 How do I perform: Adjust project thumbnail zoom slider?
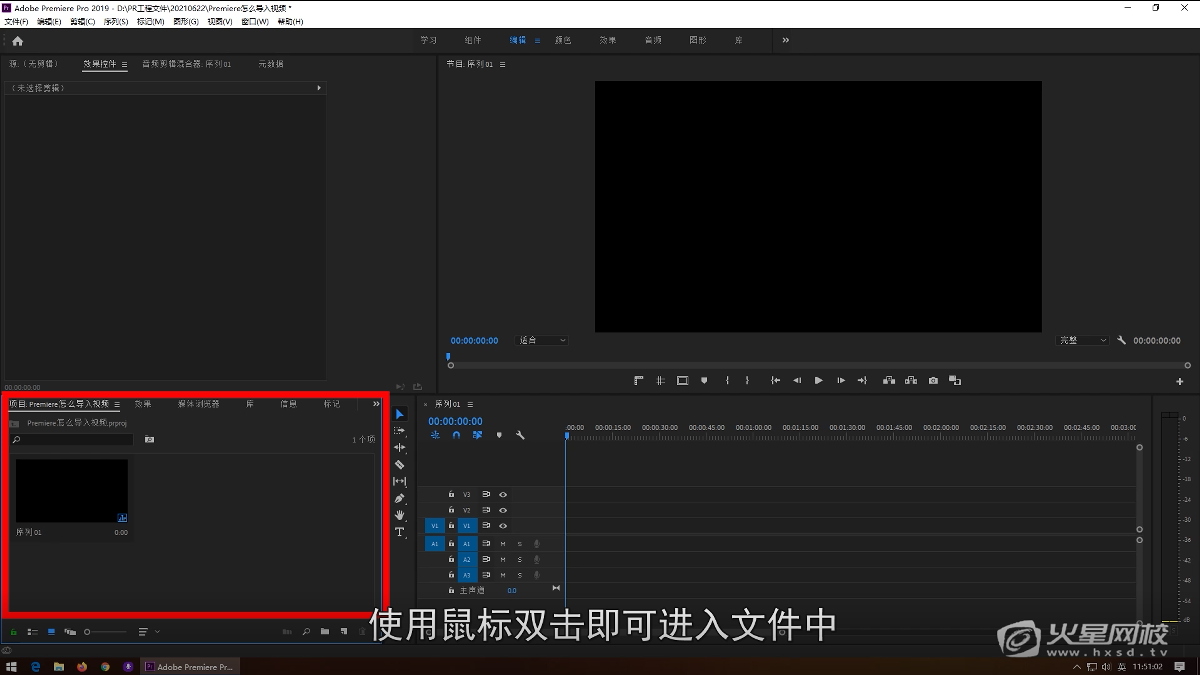107,632
